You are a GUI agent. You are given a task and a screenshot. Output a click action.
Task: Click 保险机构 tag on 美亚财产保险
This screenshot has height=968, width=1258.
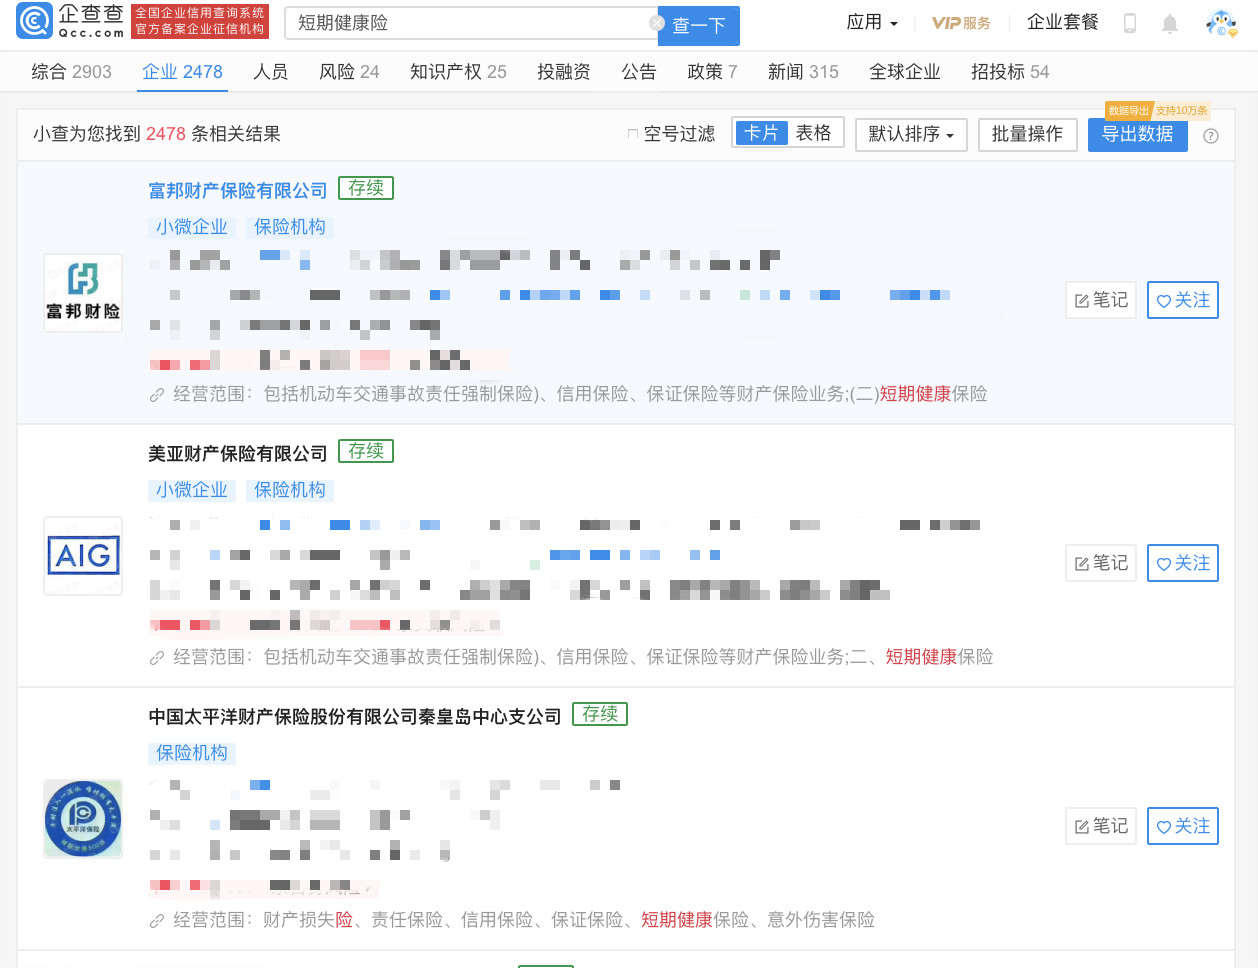(x=290, y=490)
